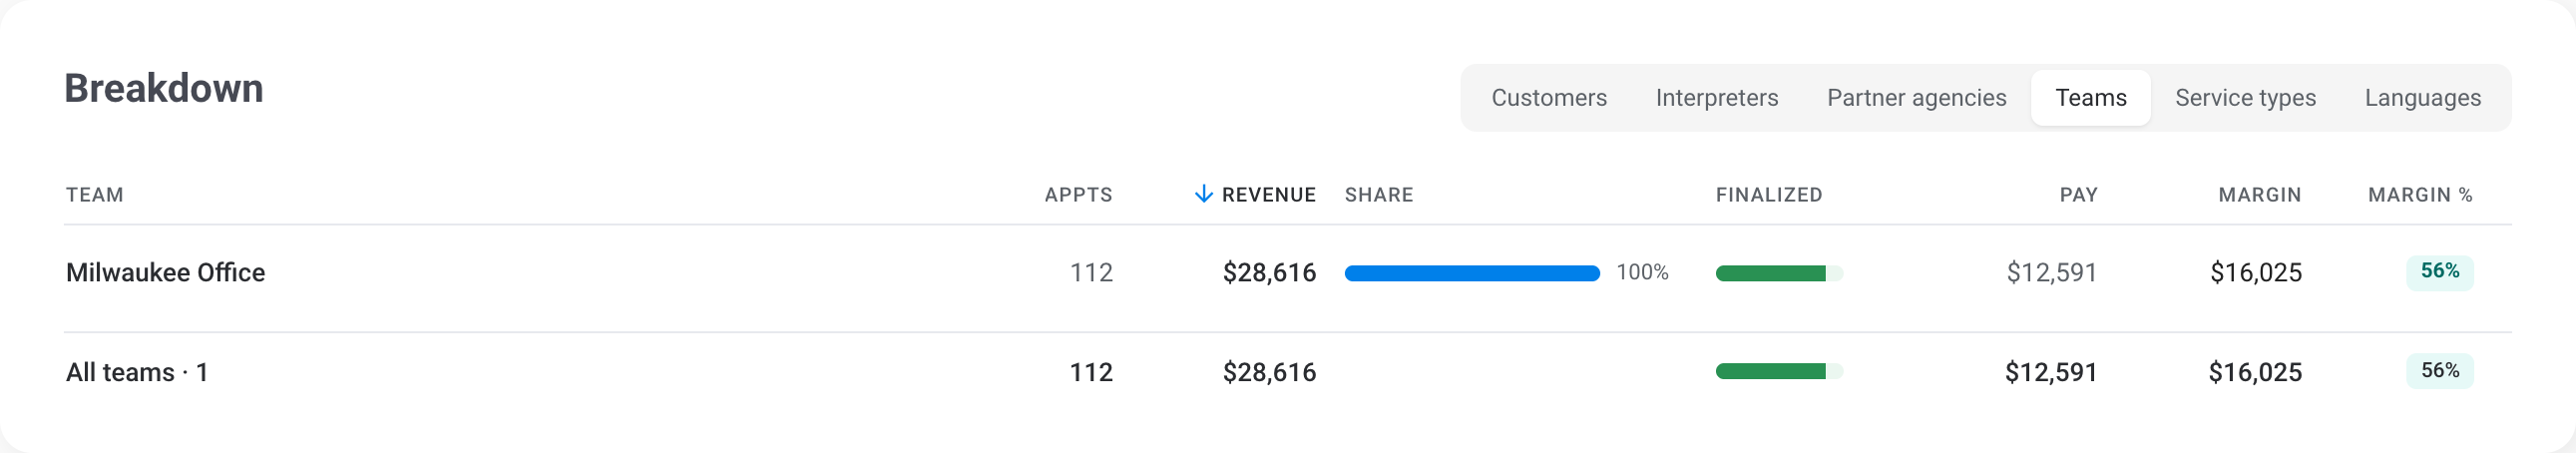Click All teams green finalized progress bar

tap(1778, 371)
